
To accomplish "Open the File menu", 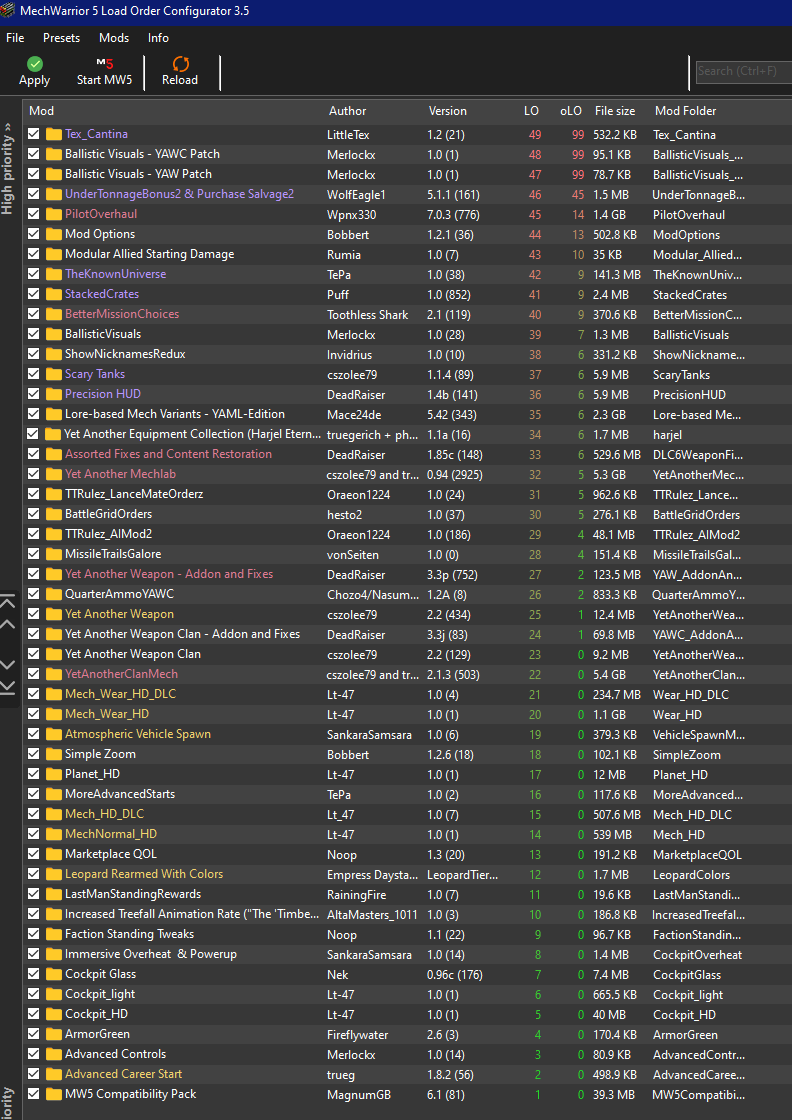I will pyautogui.click(x=15, y=38).
